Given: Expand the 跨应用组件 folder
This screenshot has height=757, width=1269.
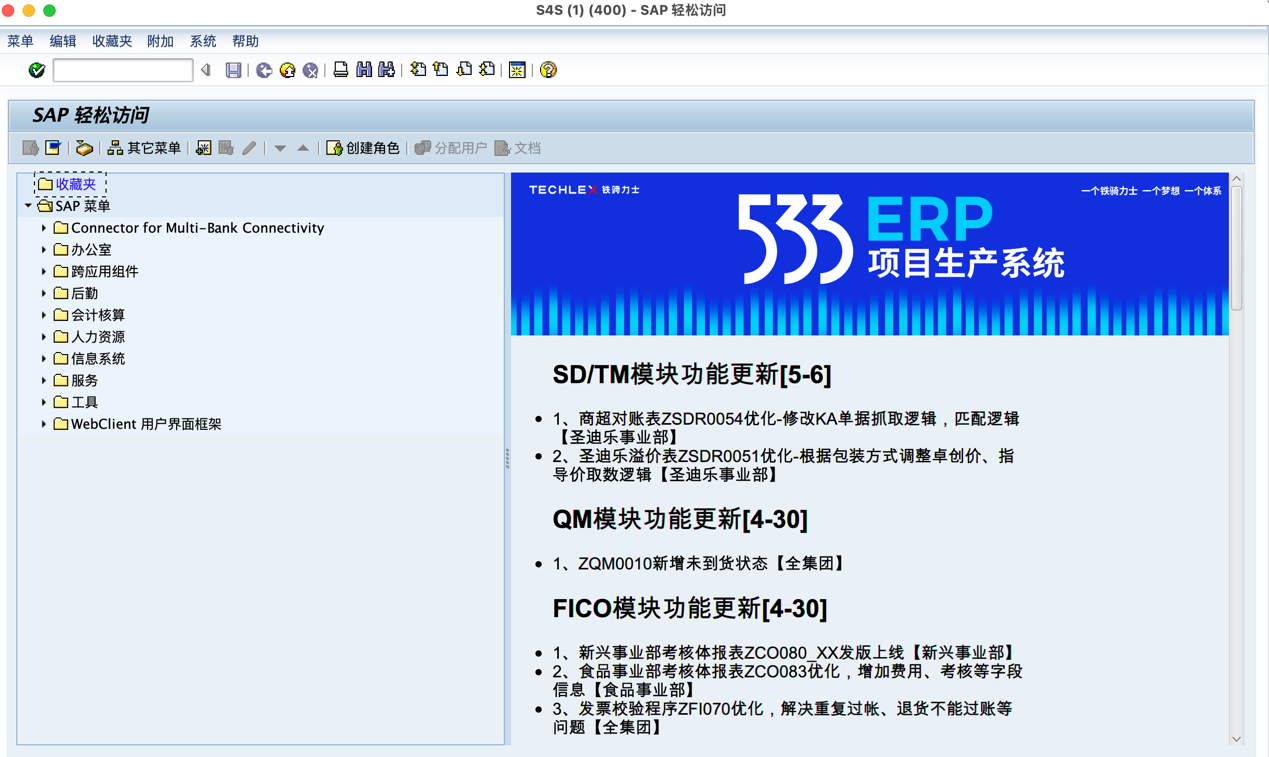Looking at the screenshot, I should (x=44, y=271).
